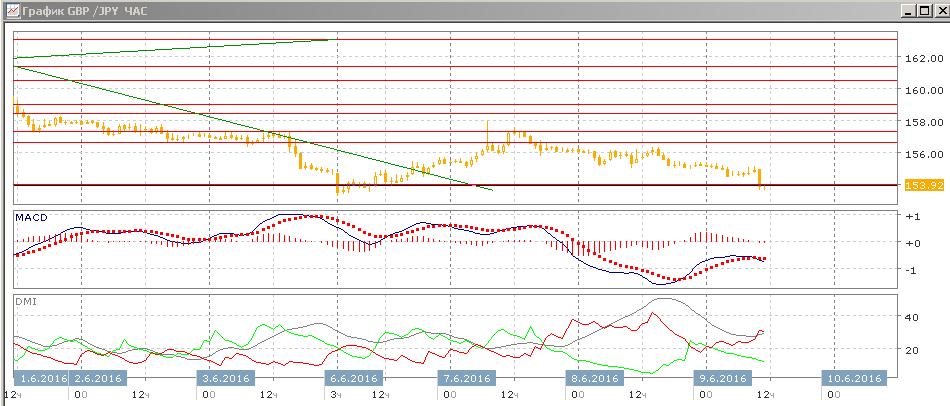Viewport: 950px width, 406px height.
Task: Click the 160.00 price axis label
Action: click(x=924, y=90)
